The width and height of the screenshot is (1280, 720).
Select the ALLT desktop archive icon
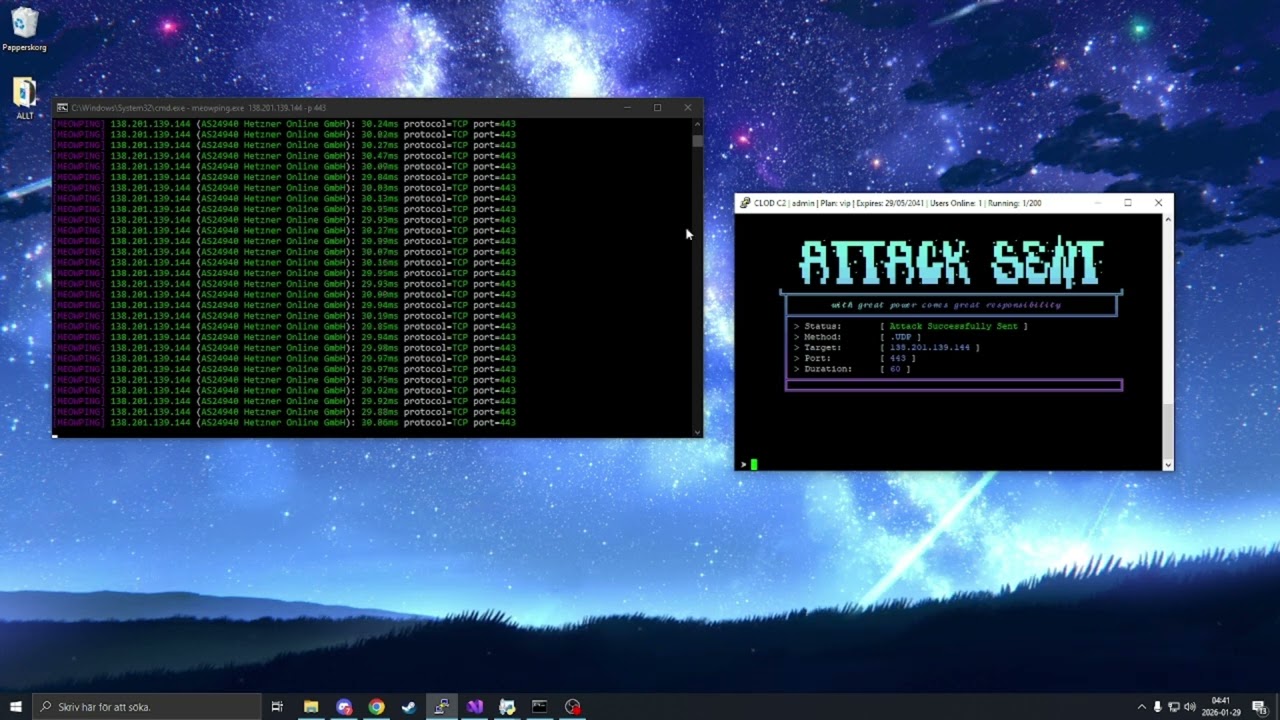[24, 98]
